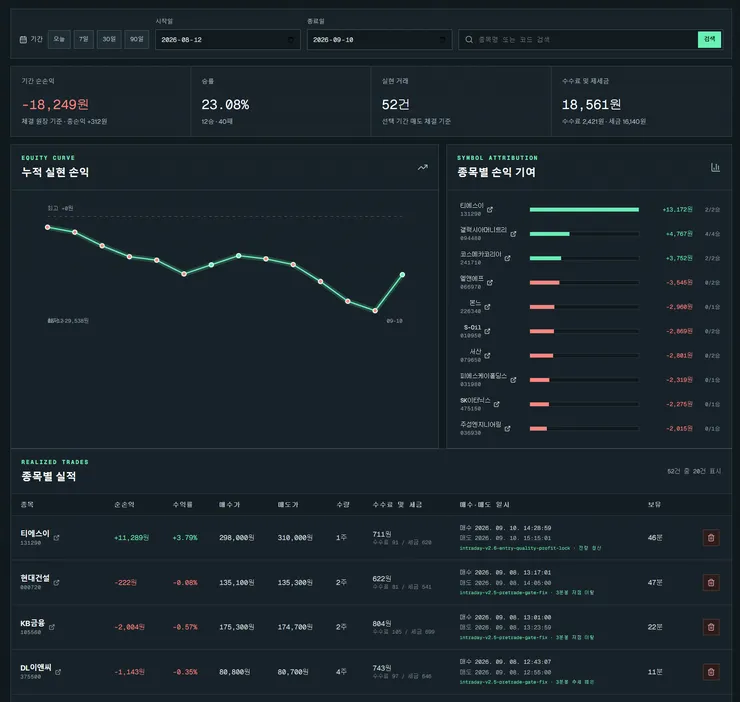Click the 18,561원 fees and taxes value
The width and height of the screenshot is (740, 702).
coord(591,104)
